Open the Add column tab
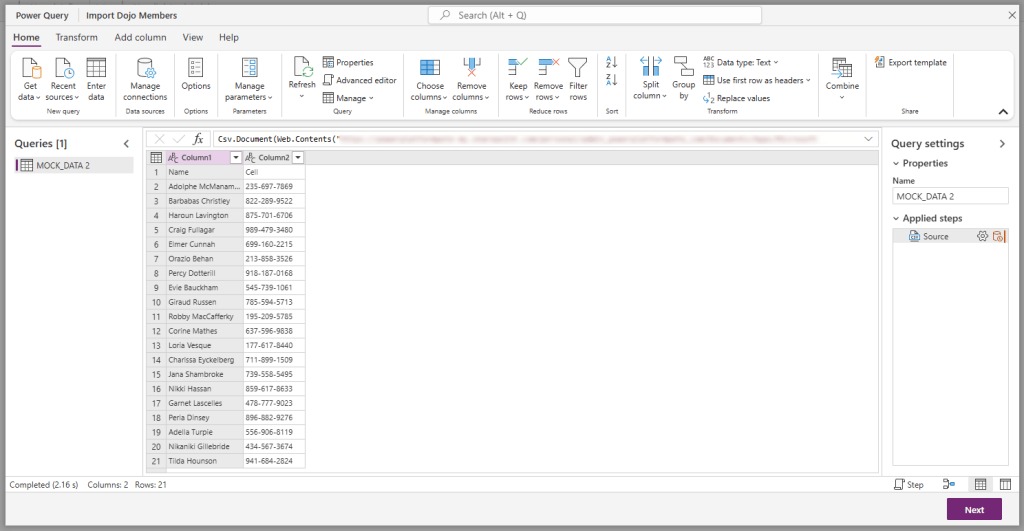The width and height of the screenshot is (1024, 531). pyautogui.click(x=140, y=37)
